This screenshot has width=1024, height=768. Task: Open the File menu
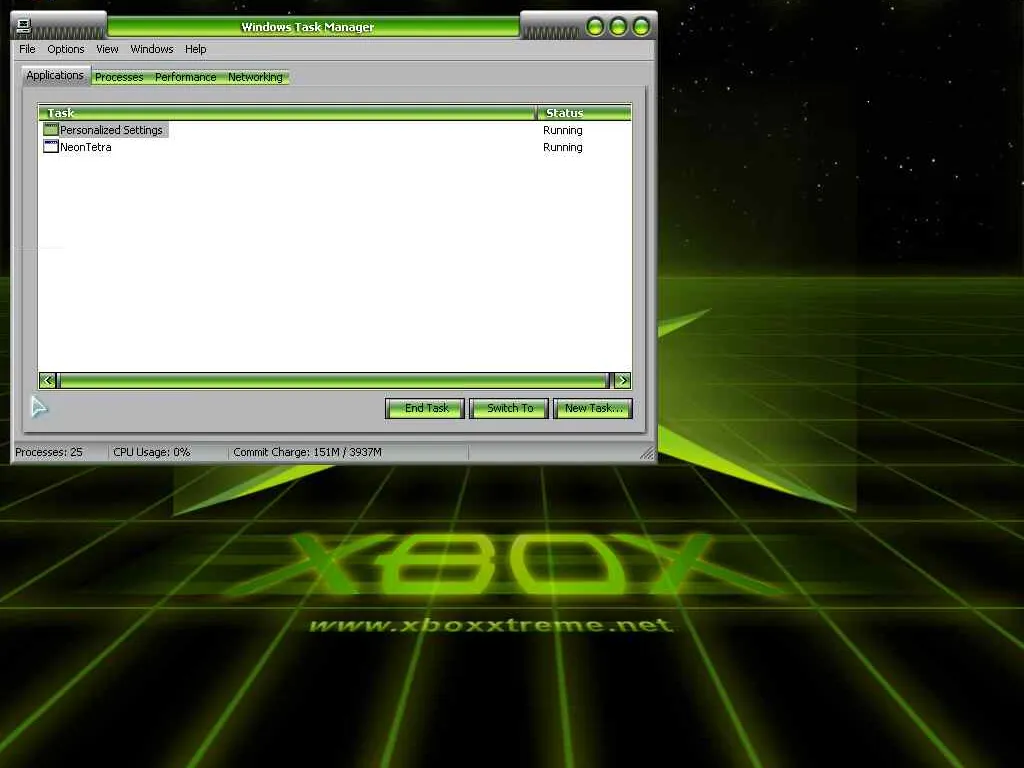click(x=27, y=49)
